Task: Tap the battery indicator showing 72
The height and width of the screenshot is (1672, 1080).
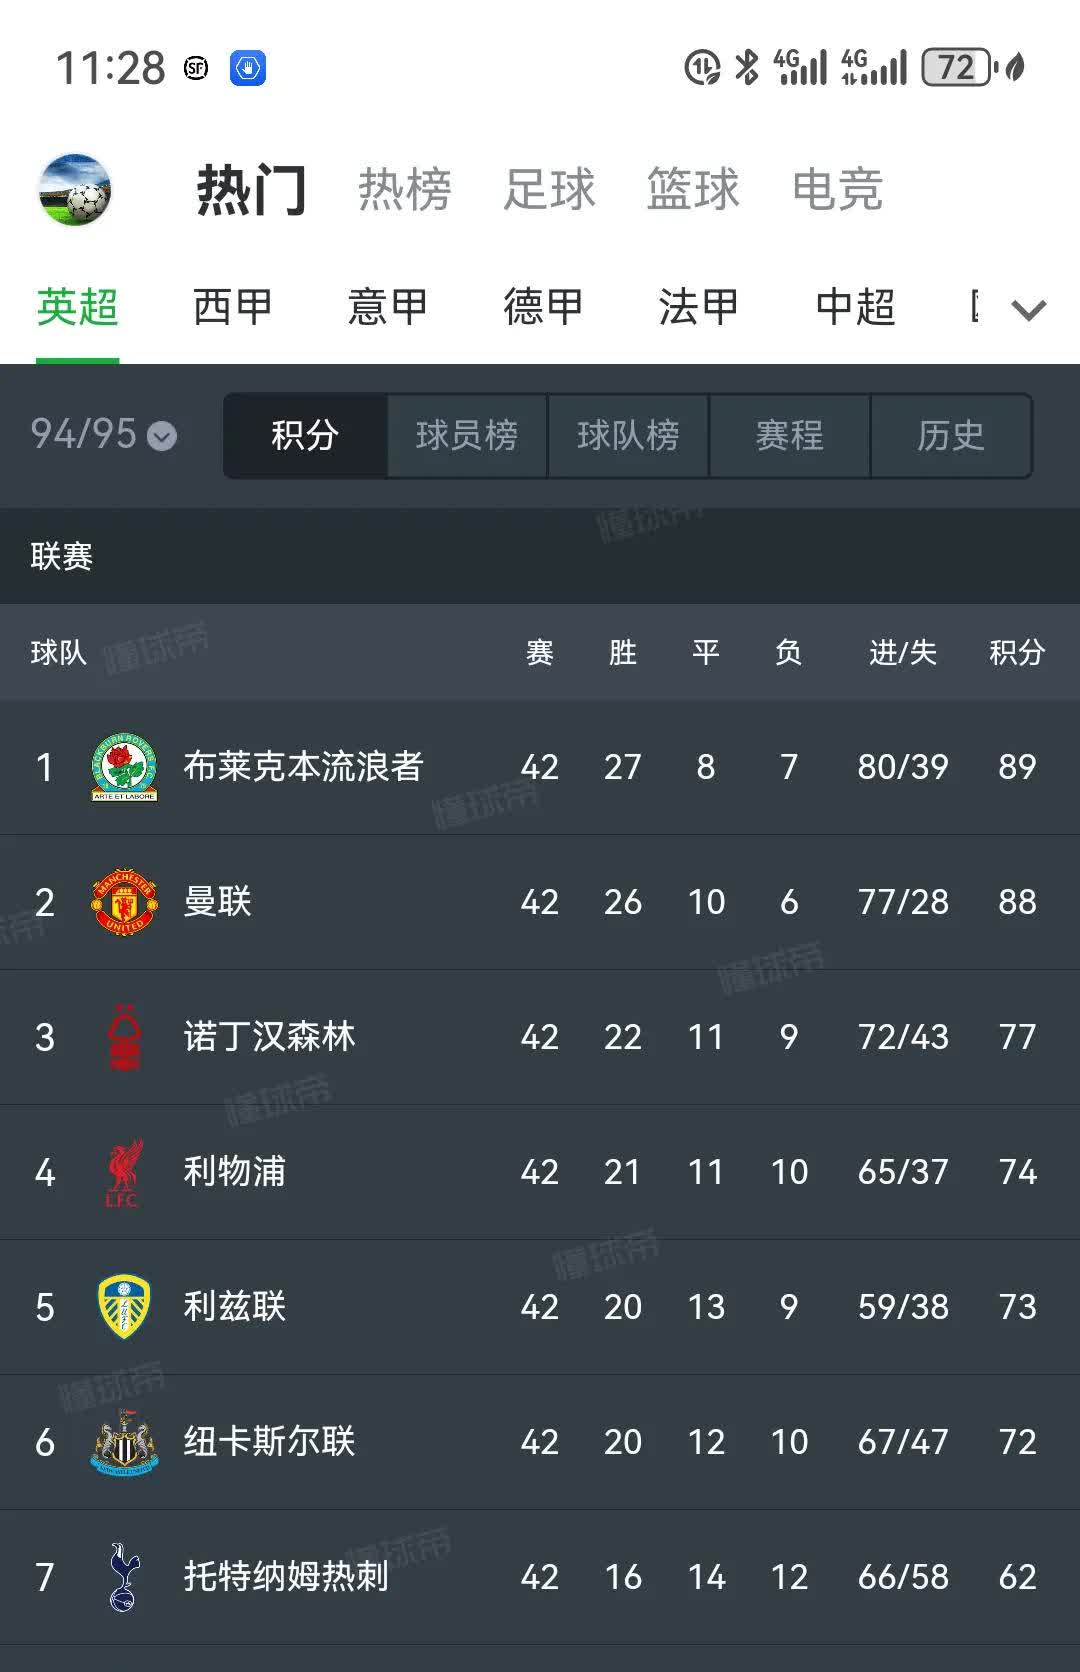Action: [956, 66]
